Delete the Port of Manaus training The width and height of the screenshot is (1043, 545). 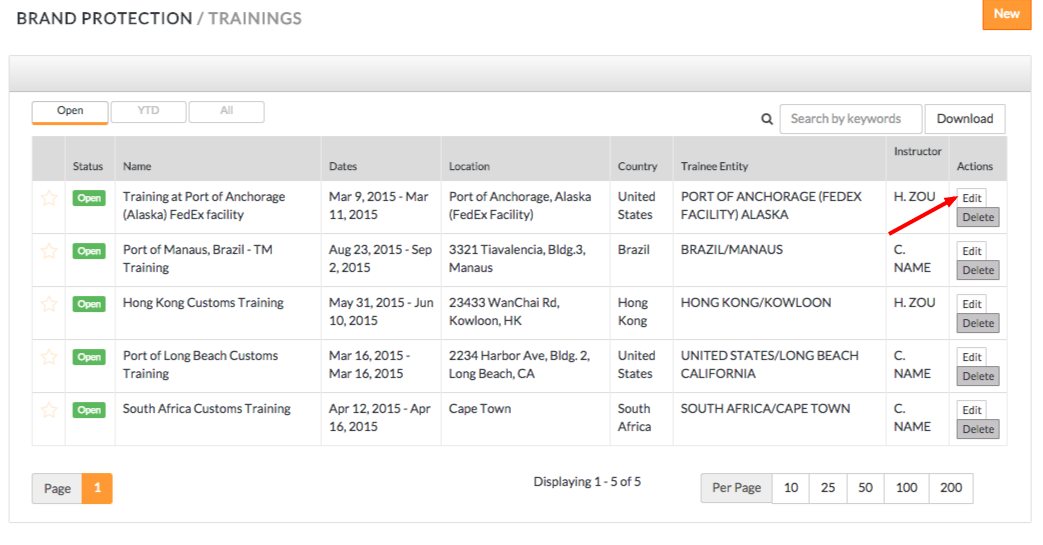977,271
